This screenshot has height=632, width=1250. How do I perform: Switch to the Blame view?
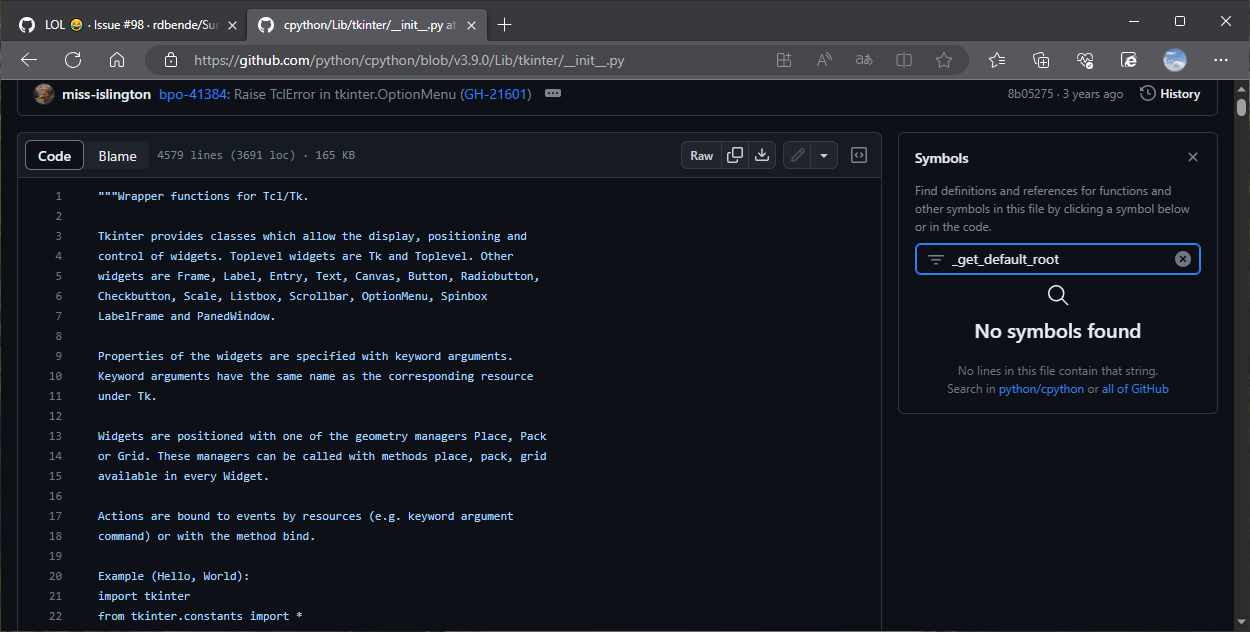[117, 155]
